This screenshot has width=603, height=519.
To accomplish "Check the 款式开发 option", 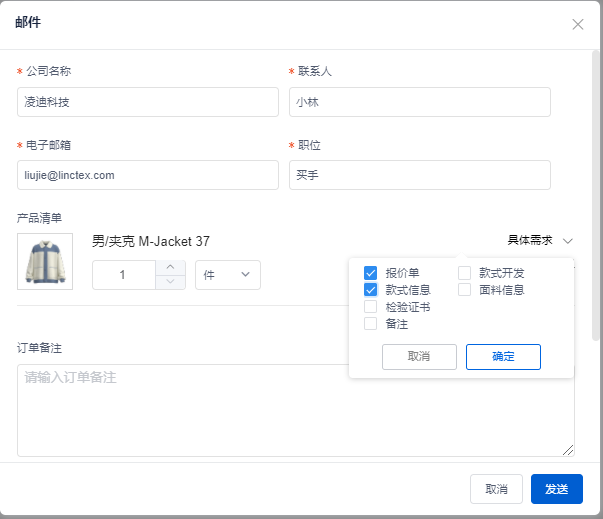I will coord(465,273).
